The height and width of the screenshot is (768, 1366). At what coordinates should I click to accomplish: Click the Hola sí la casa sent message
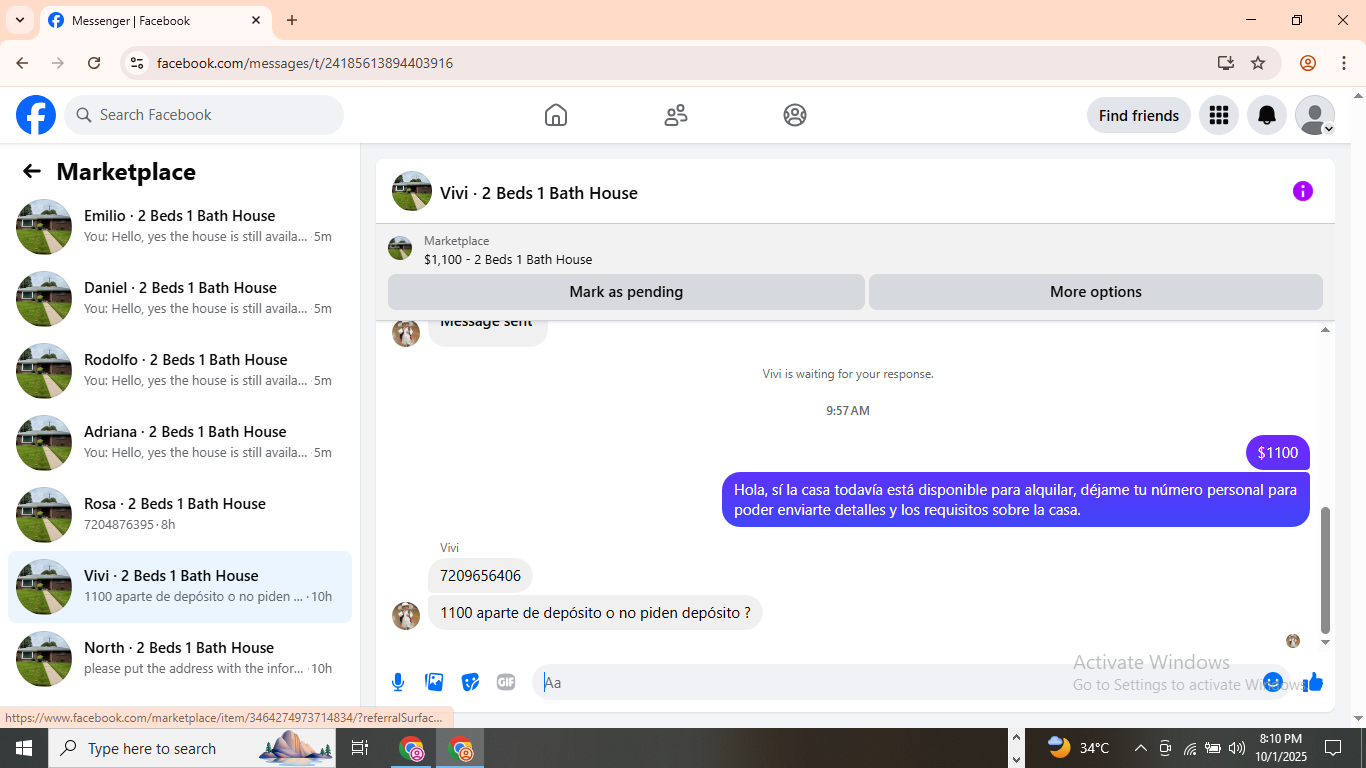(x=1016, y=500)
